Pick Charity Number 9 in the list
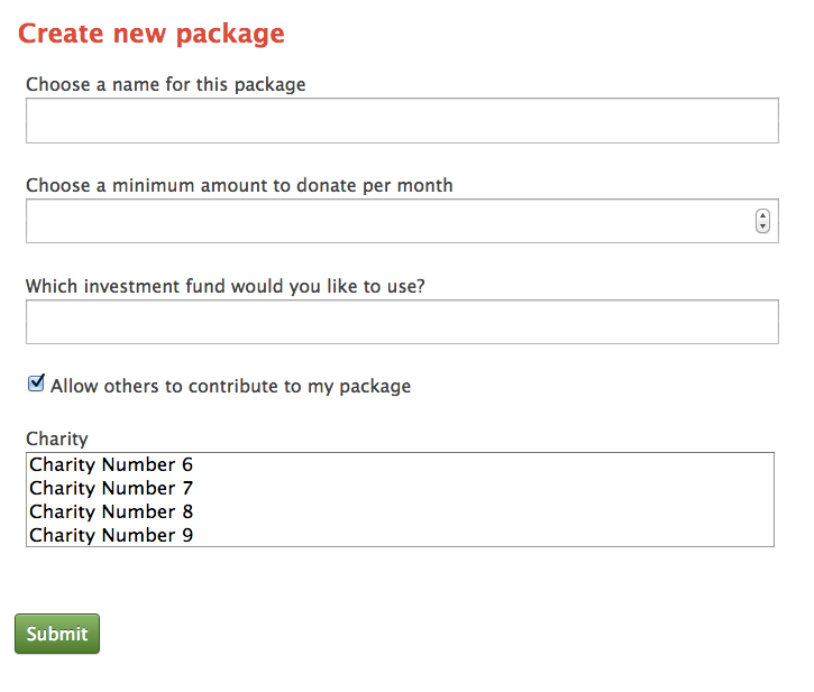Screen dimensions: 814x692 [111, 535]
